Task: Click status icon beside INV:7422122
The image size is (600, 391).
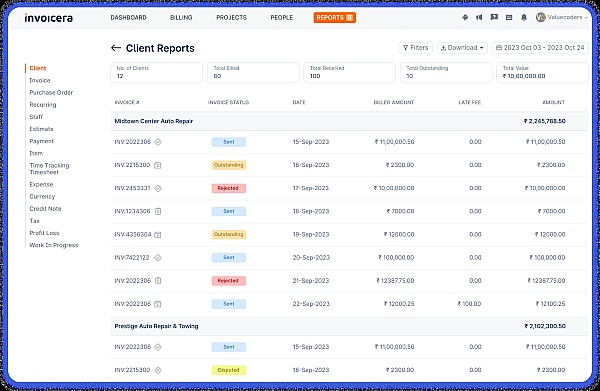Action: tap(158, 257)
